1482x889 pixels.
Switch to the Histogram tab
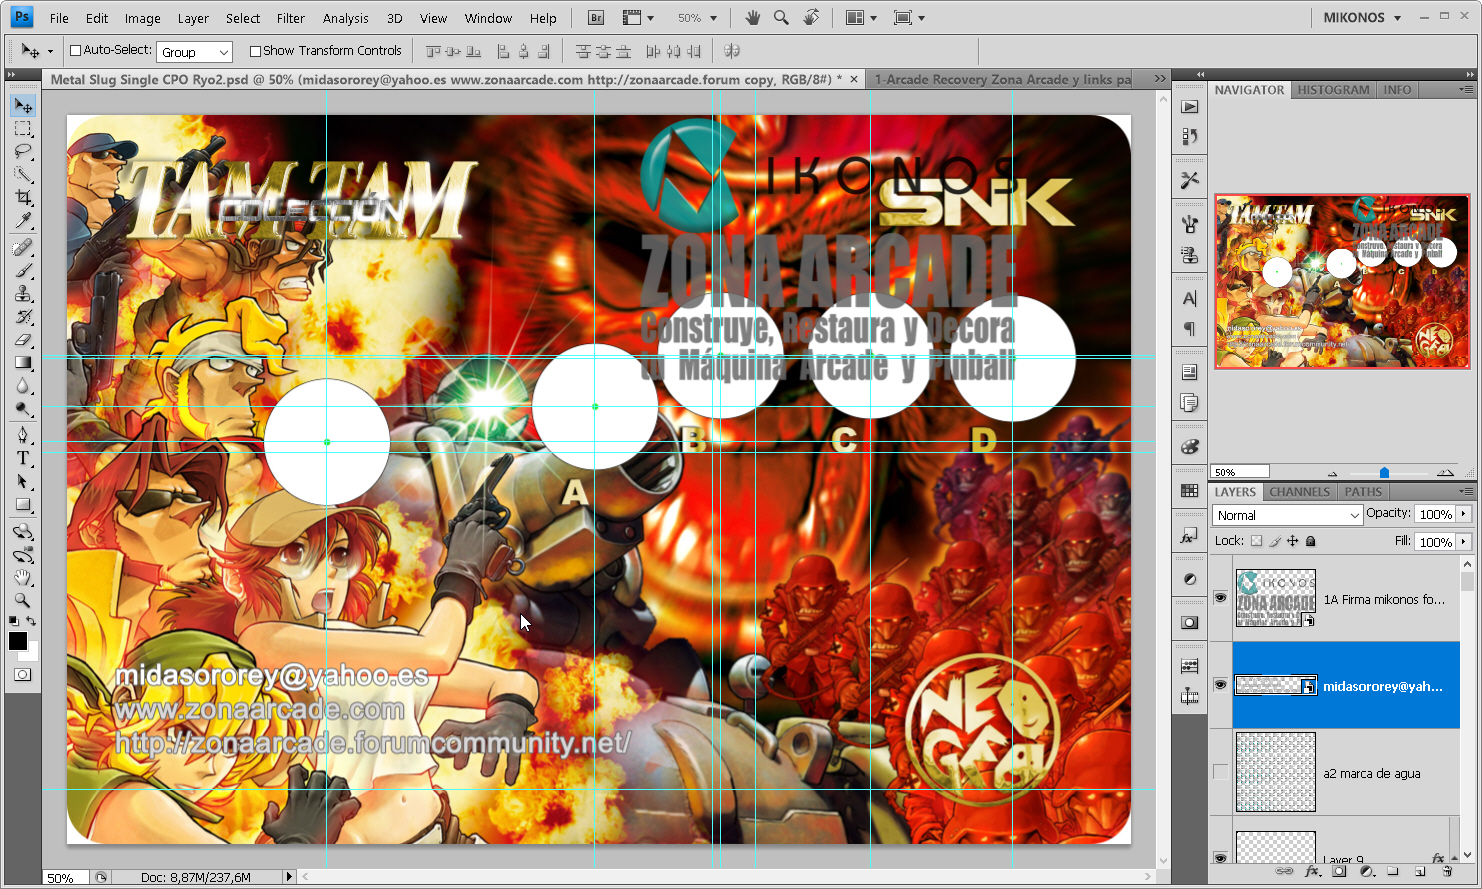pyautogui.click(x=1333, y=90)
